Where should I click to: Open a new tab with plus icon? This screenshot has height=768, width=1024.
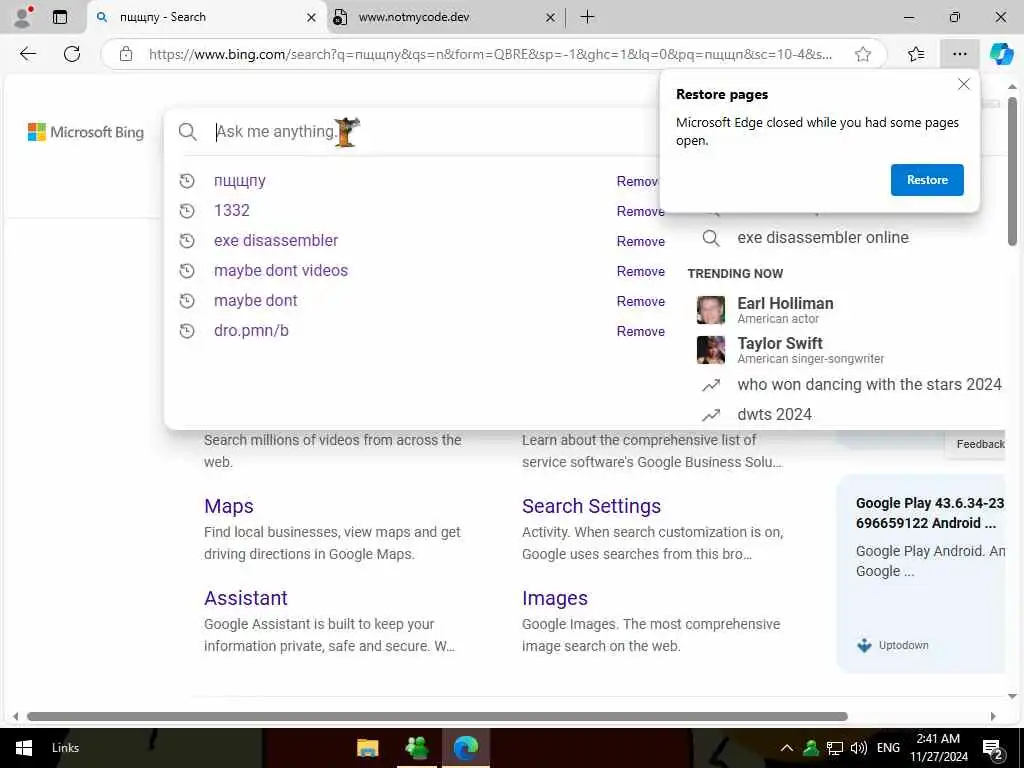click(587, 17)
